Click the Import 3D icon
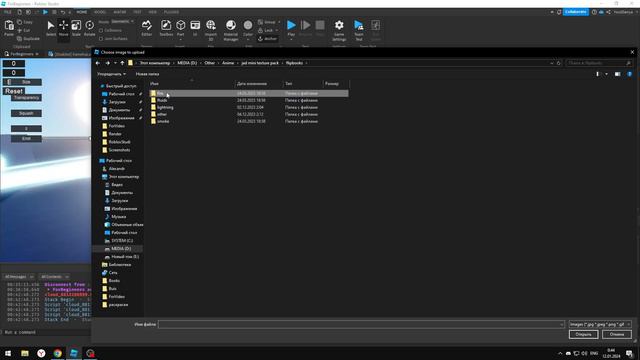Image resolution: width=640 pixels, height=360 pixels. 211,25
